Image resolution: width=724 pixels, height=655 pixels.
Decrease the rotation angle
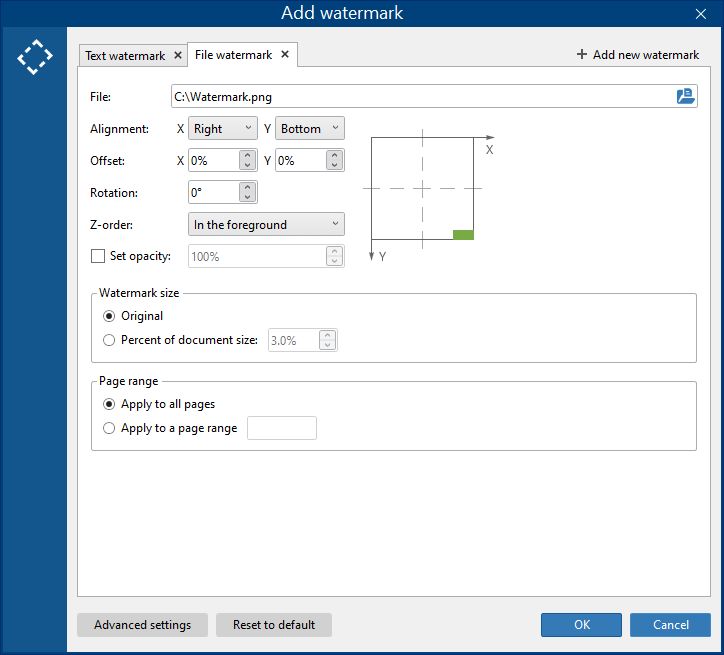pos(247,197)
